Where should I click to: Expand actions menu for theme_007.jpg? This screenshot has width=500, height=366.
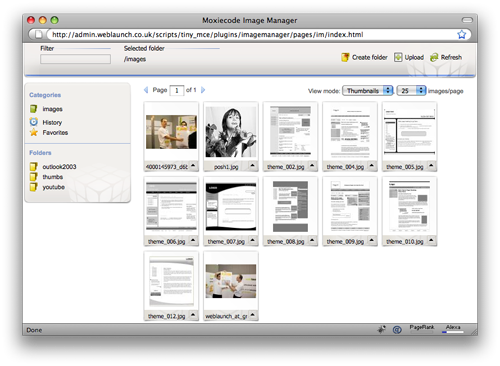(x=252, y=240)
